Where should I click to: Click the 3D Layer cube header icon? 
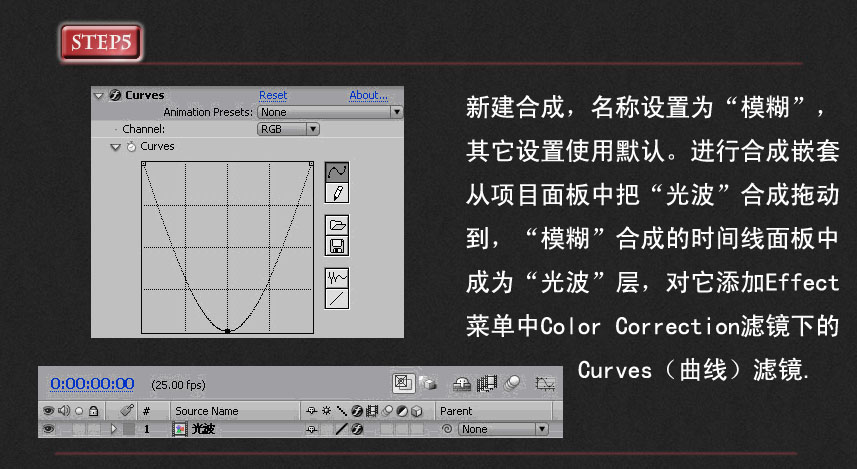pos(416,411)
